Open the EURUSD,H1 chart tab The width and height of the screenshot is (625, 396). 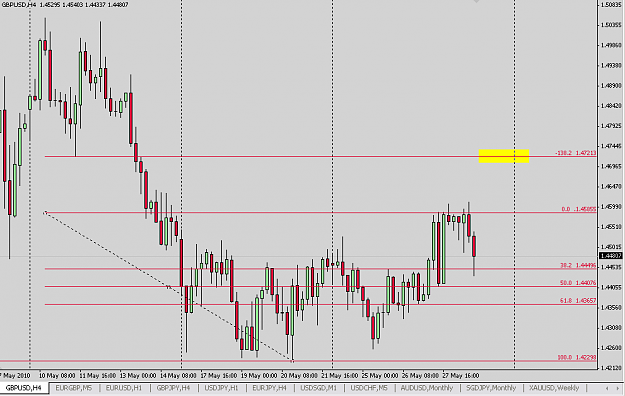pyautogui.click(x=124, y=388)
